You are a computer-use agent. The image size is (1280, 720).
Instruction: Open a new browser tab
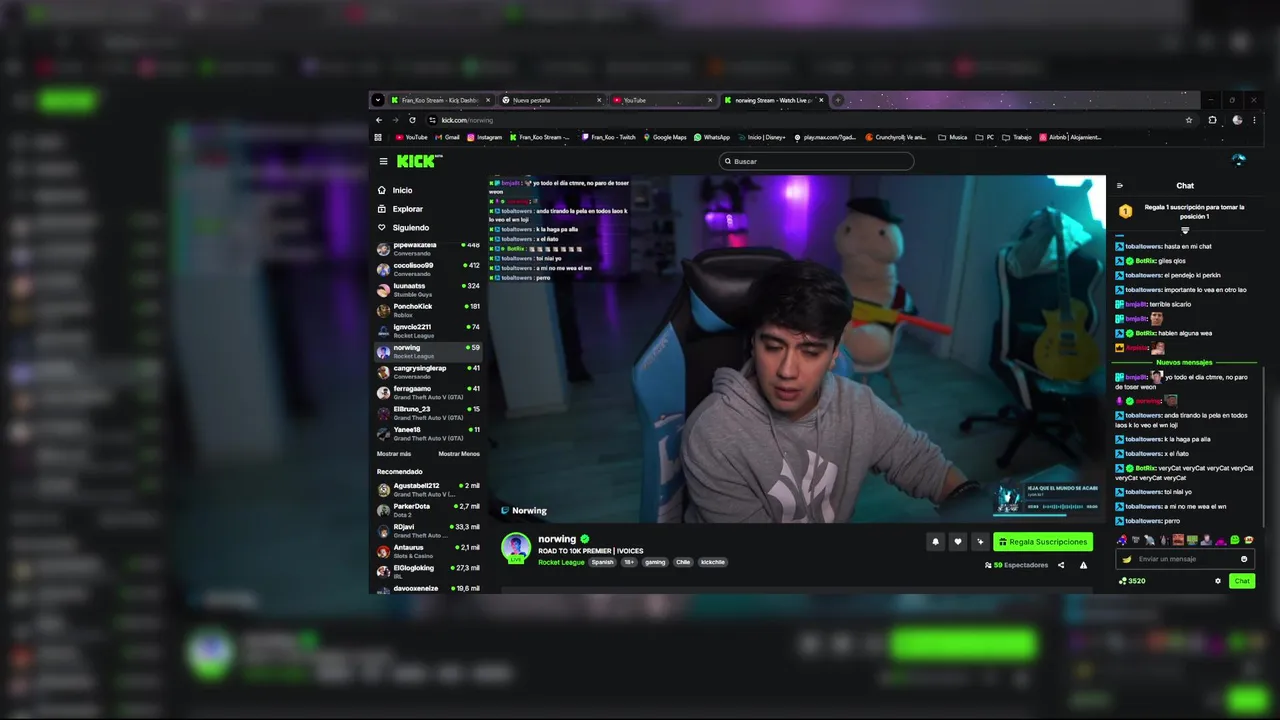pyautogui.click(x=838, y=100)
